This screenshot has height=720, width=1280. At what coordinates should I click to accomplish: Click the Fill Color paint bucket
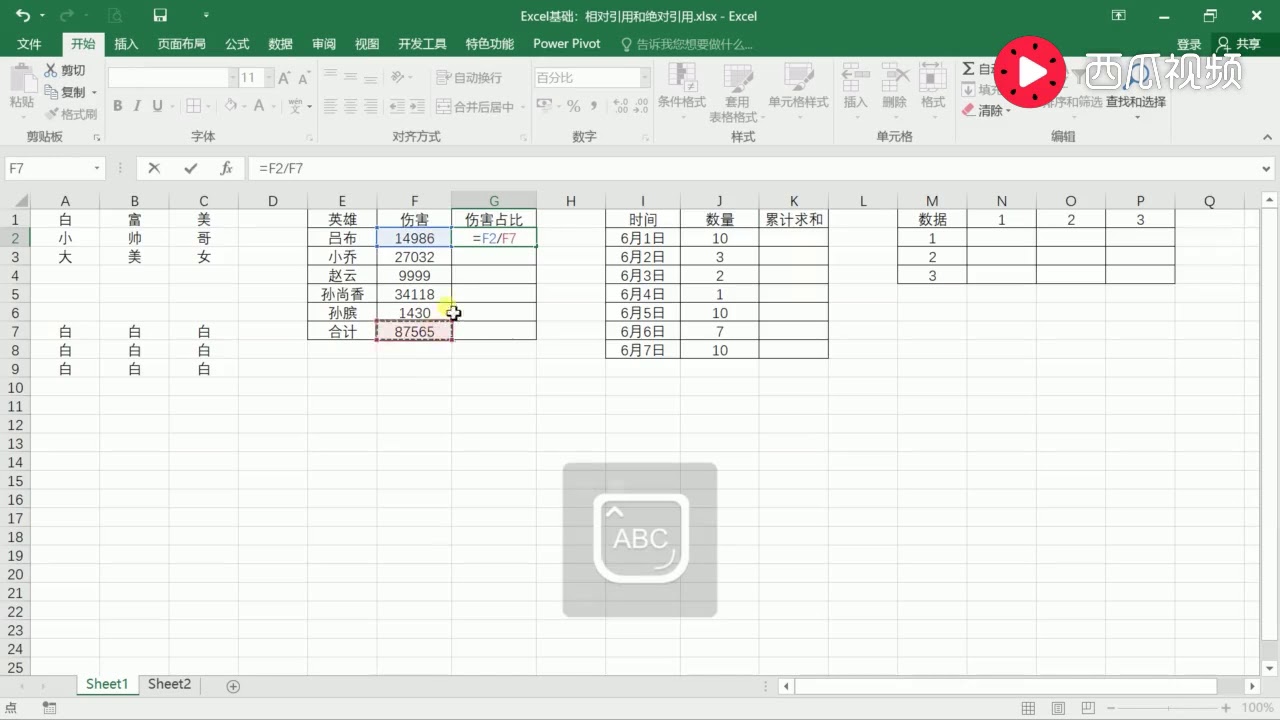230,106
